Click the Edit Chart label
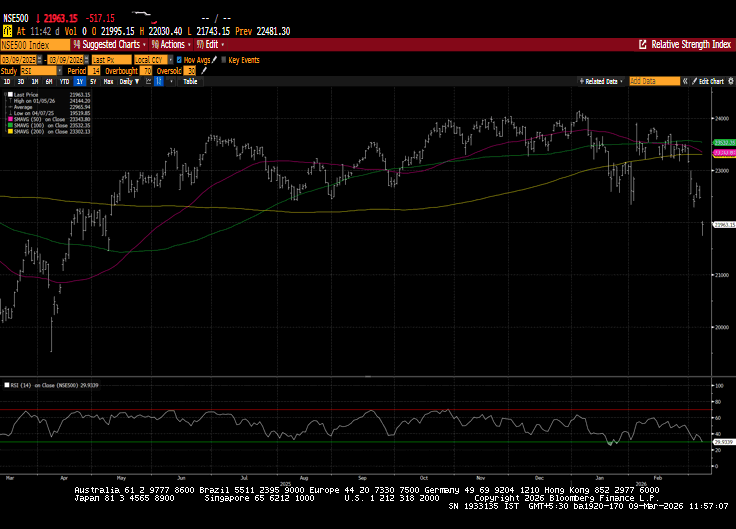 point(711,81)
